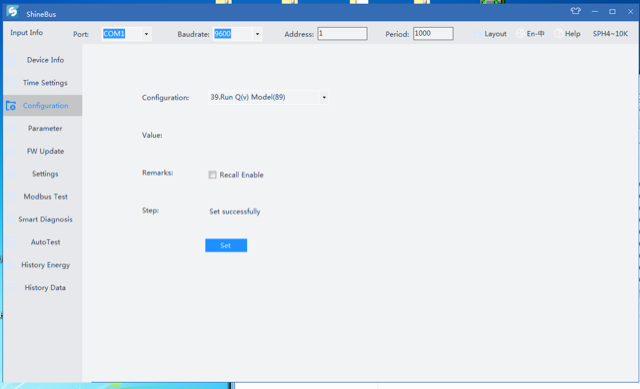Click the En-中 language globe icon
Viewport: 640px width, 389px height.
pos(520,34)
